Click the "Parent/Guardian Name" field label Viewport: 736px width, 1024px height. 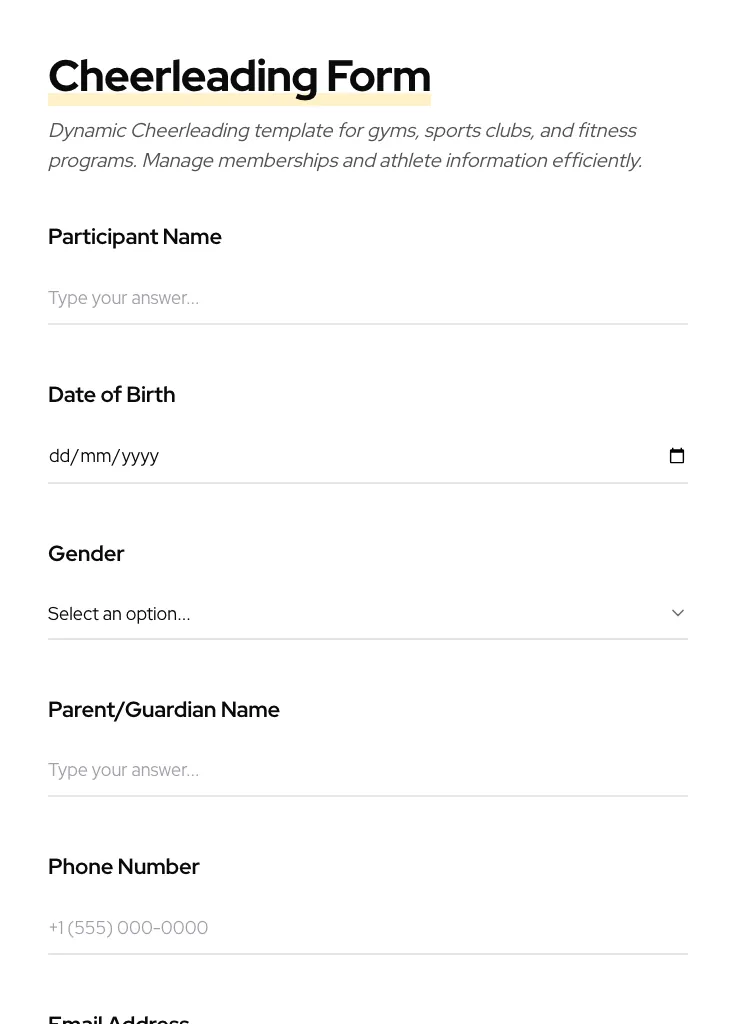164,710
